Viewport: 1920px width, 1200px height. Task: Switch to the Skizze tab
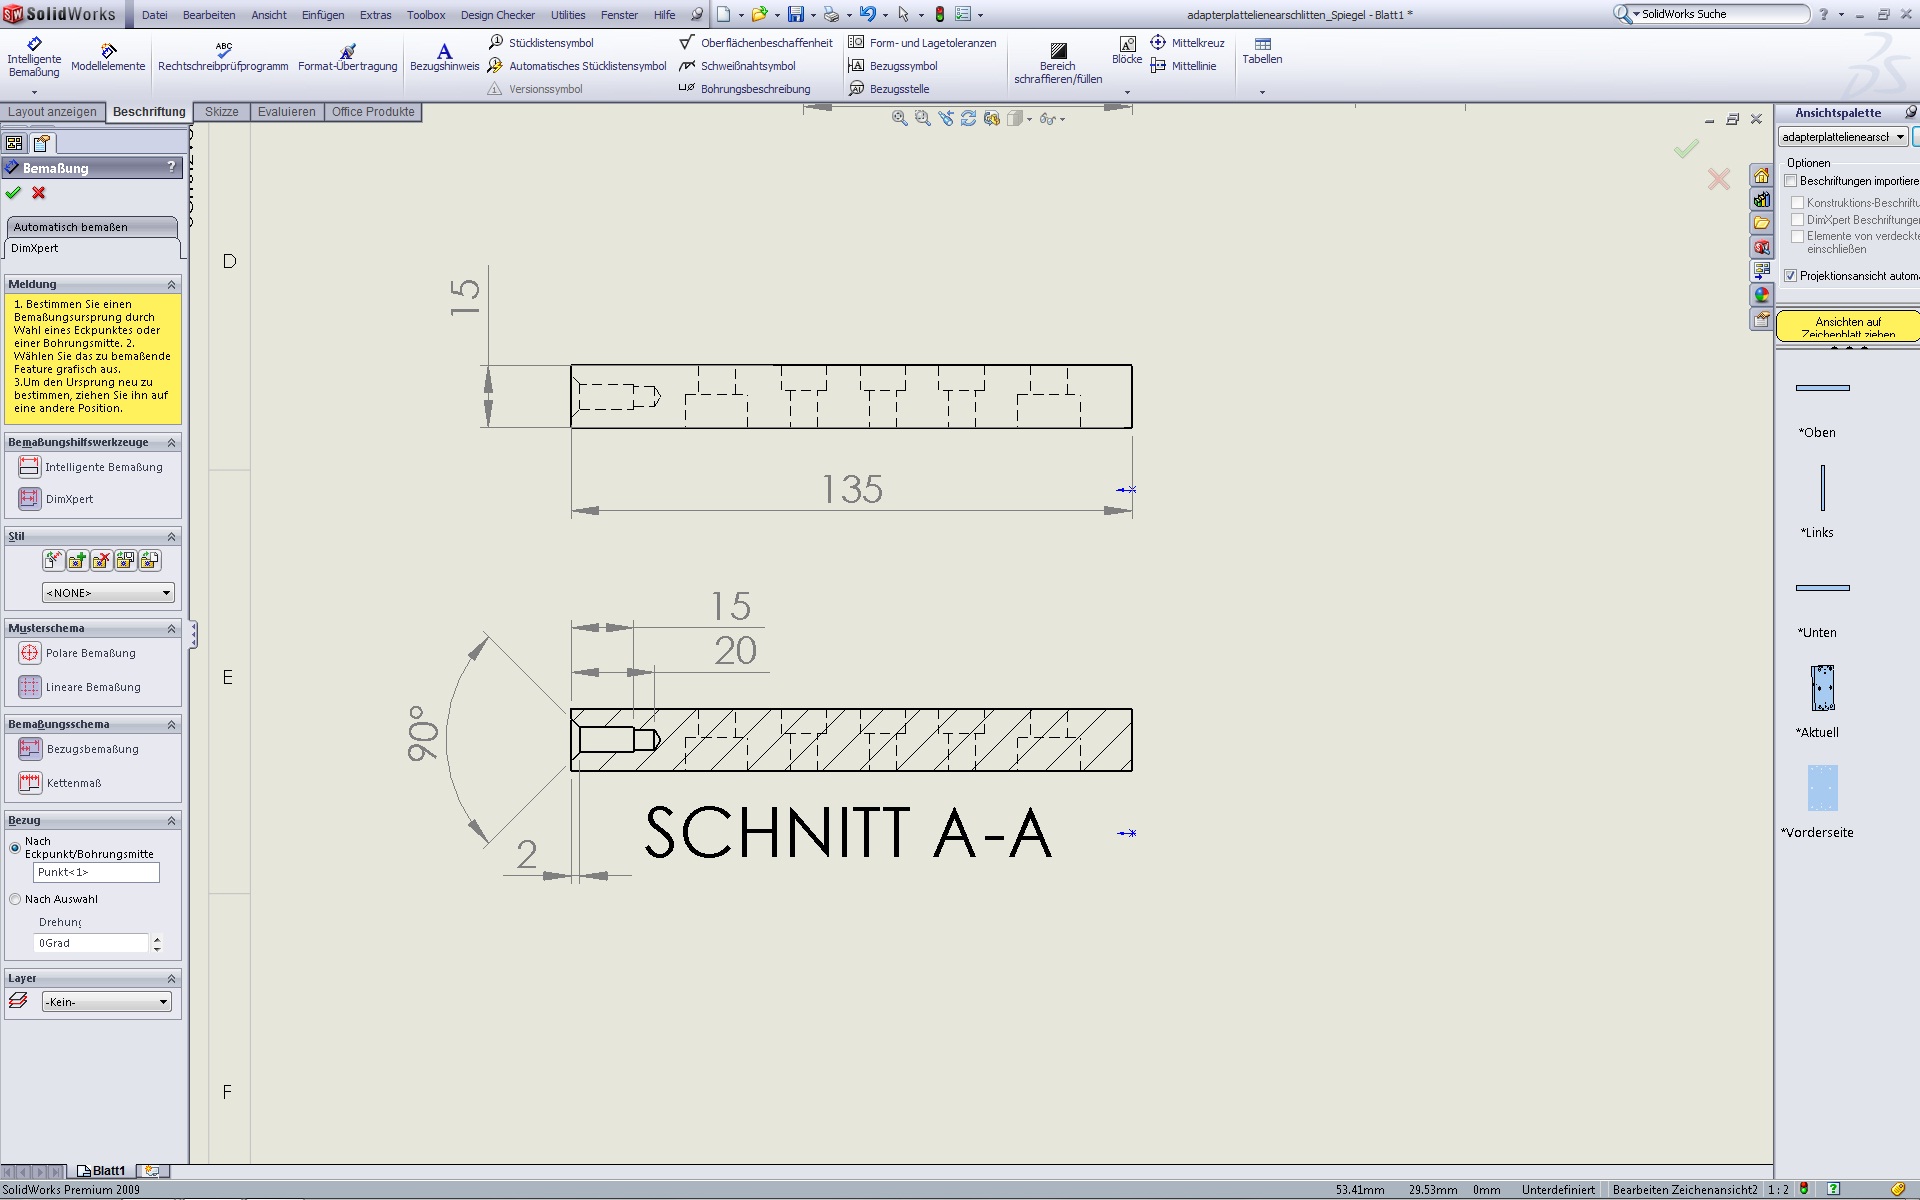point(221,112)
